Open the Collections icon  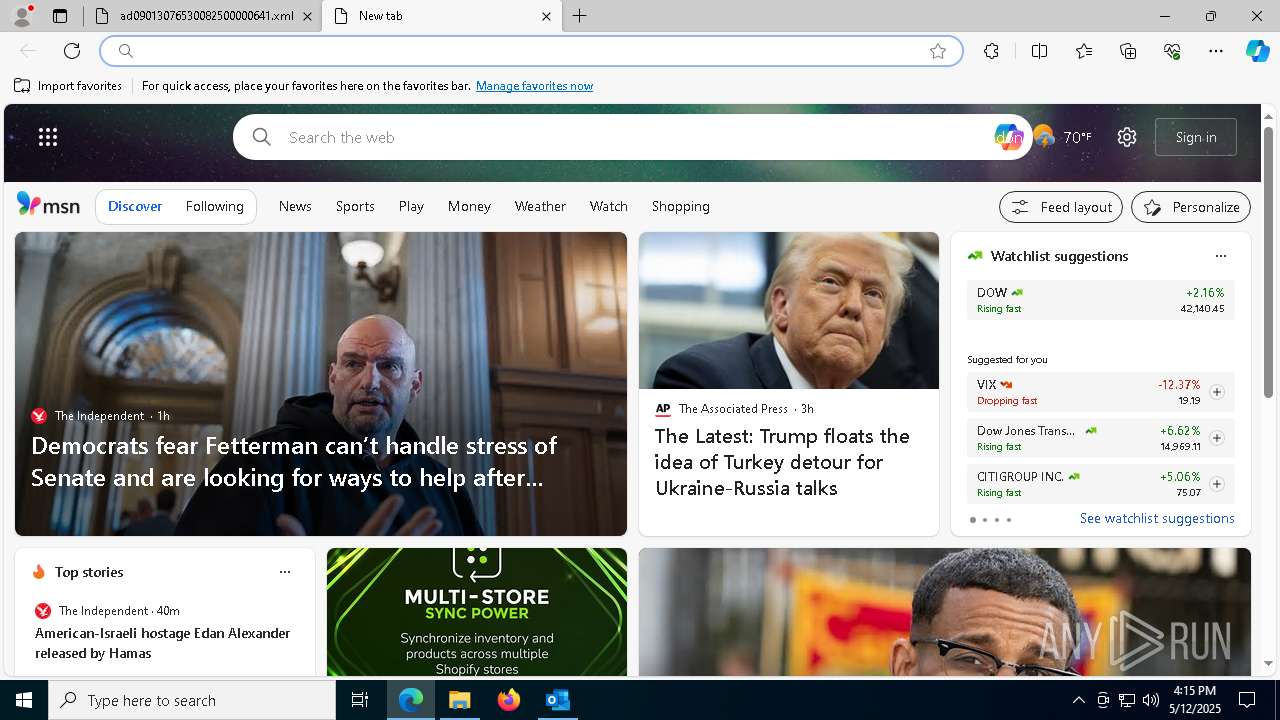click(1128, 51)
